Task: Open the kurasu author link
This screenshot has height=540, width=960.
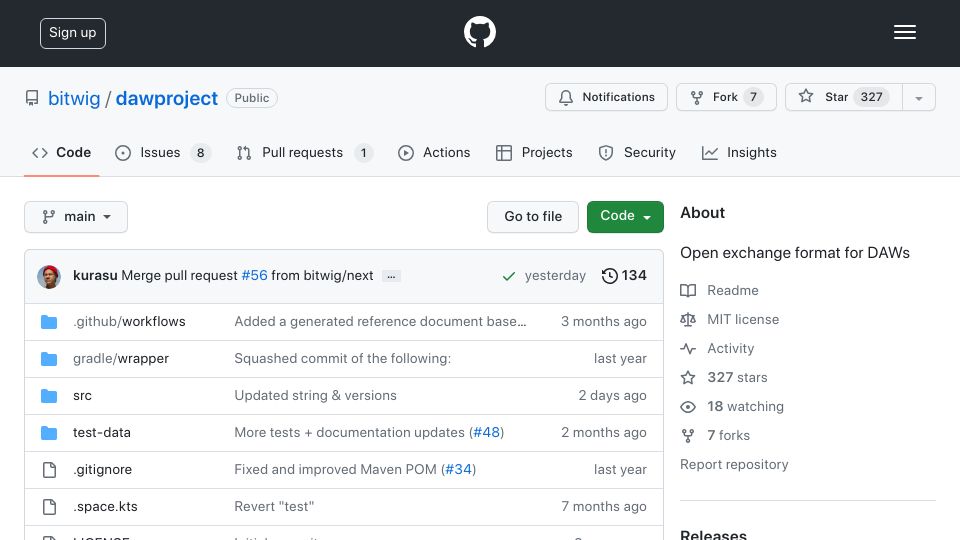Action: pyautogui.click(x=95, y=276)
